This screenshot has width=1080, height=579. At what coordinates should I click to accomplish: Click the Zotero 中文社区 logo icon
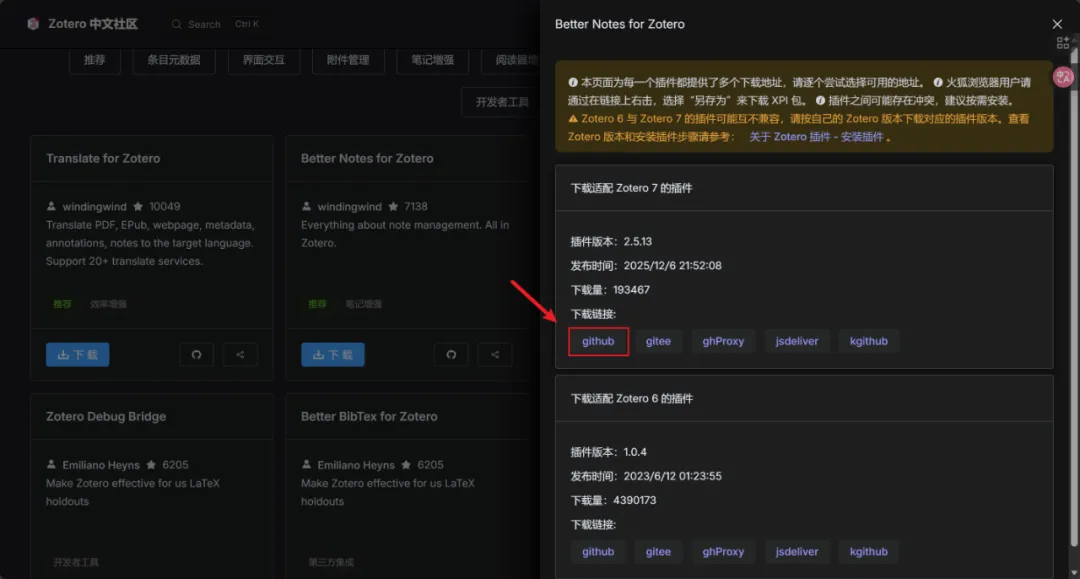[x=32, y=24]
